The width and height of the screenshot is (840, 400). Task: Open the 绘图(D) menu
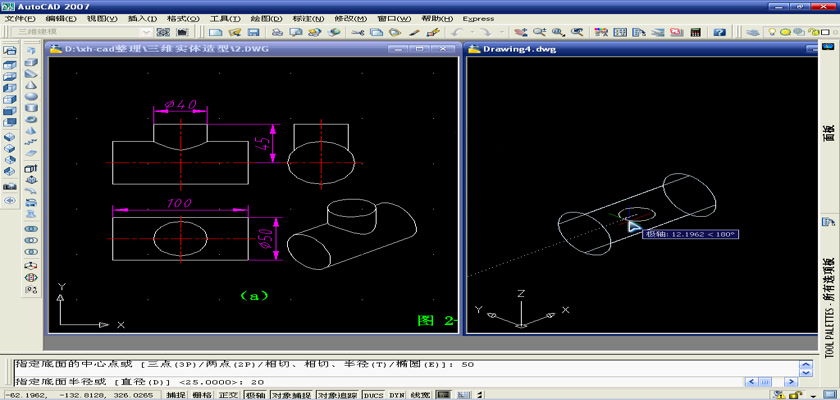click(267, 18)
